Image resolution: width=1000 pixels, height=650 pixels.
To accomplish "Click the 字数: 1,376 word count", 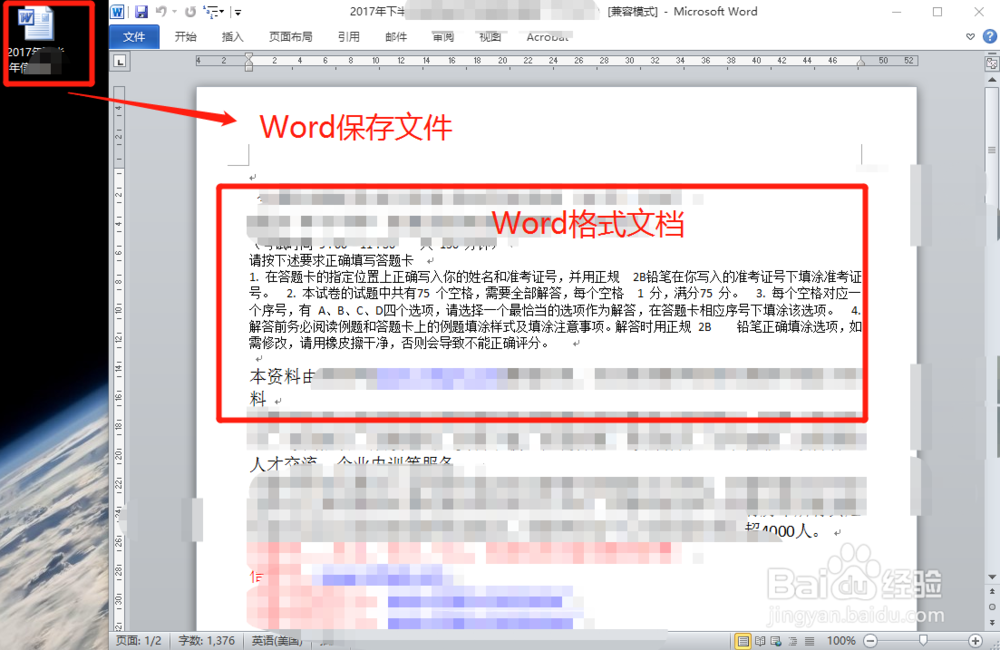I will [x=207, y=640].
